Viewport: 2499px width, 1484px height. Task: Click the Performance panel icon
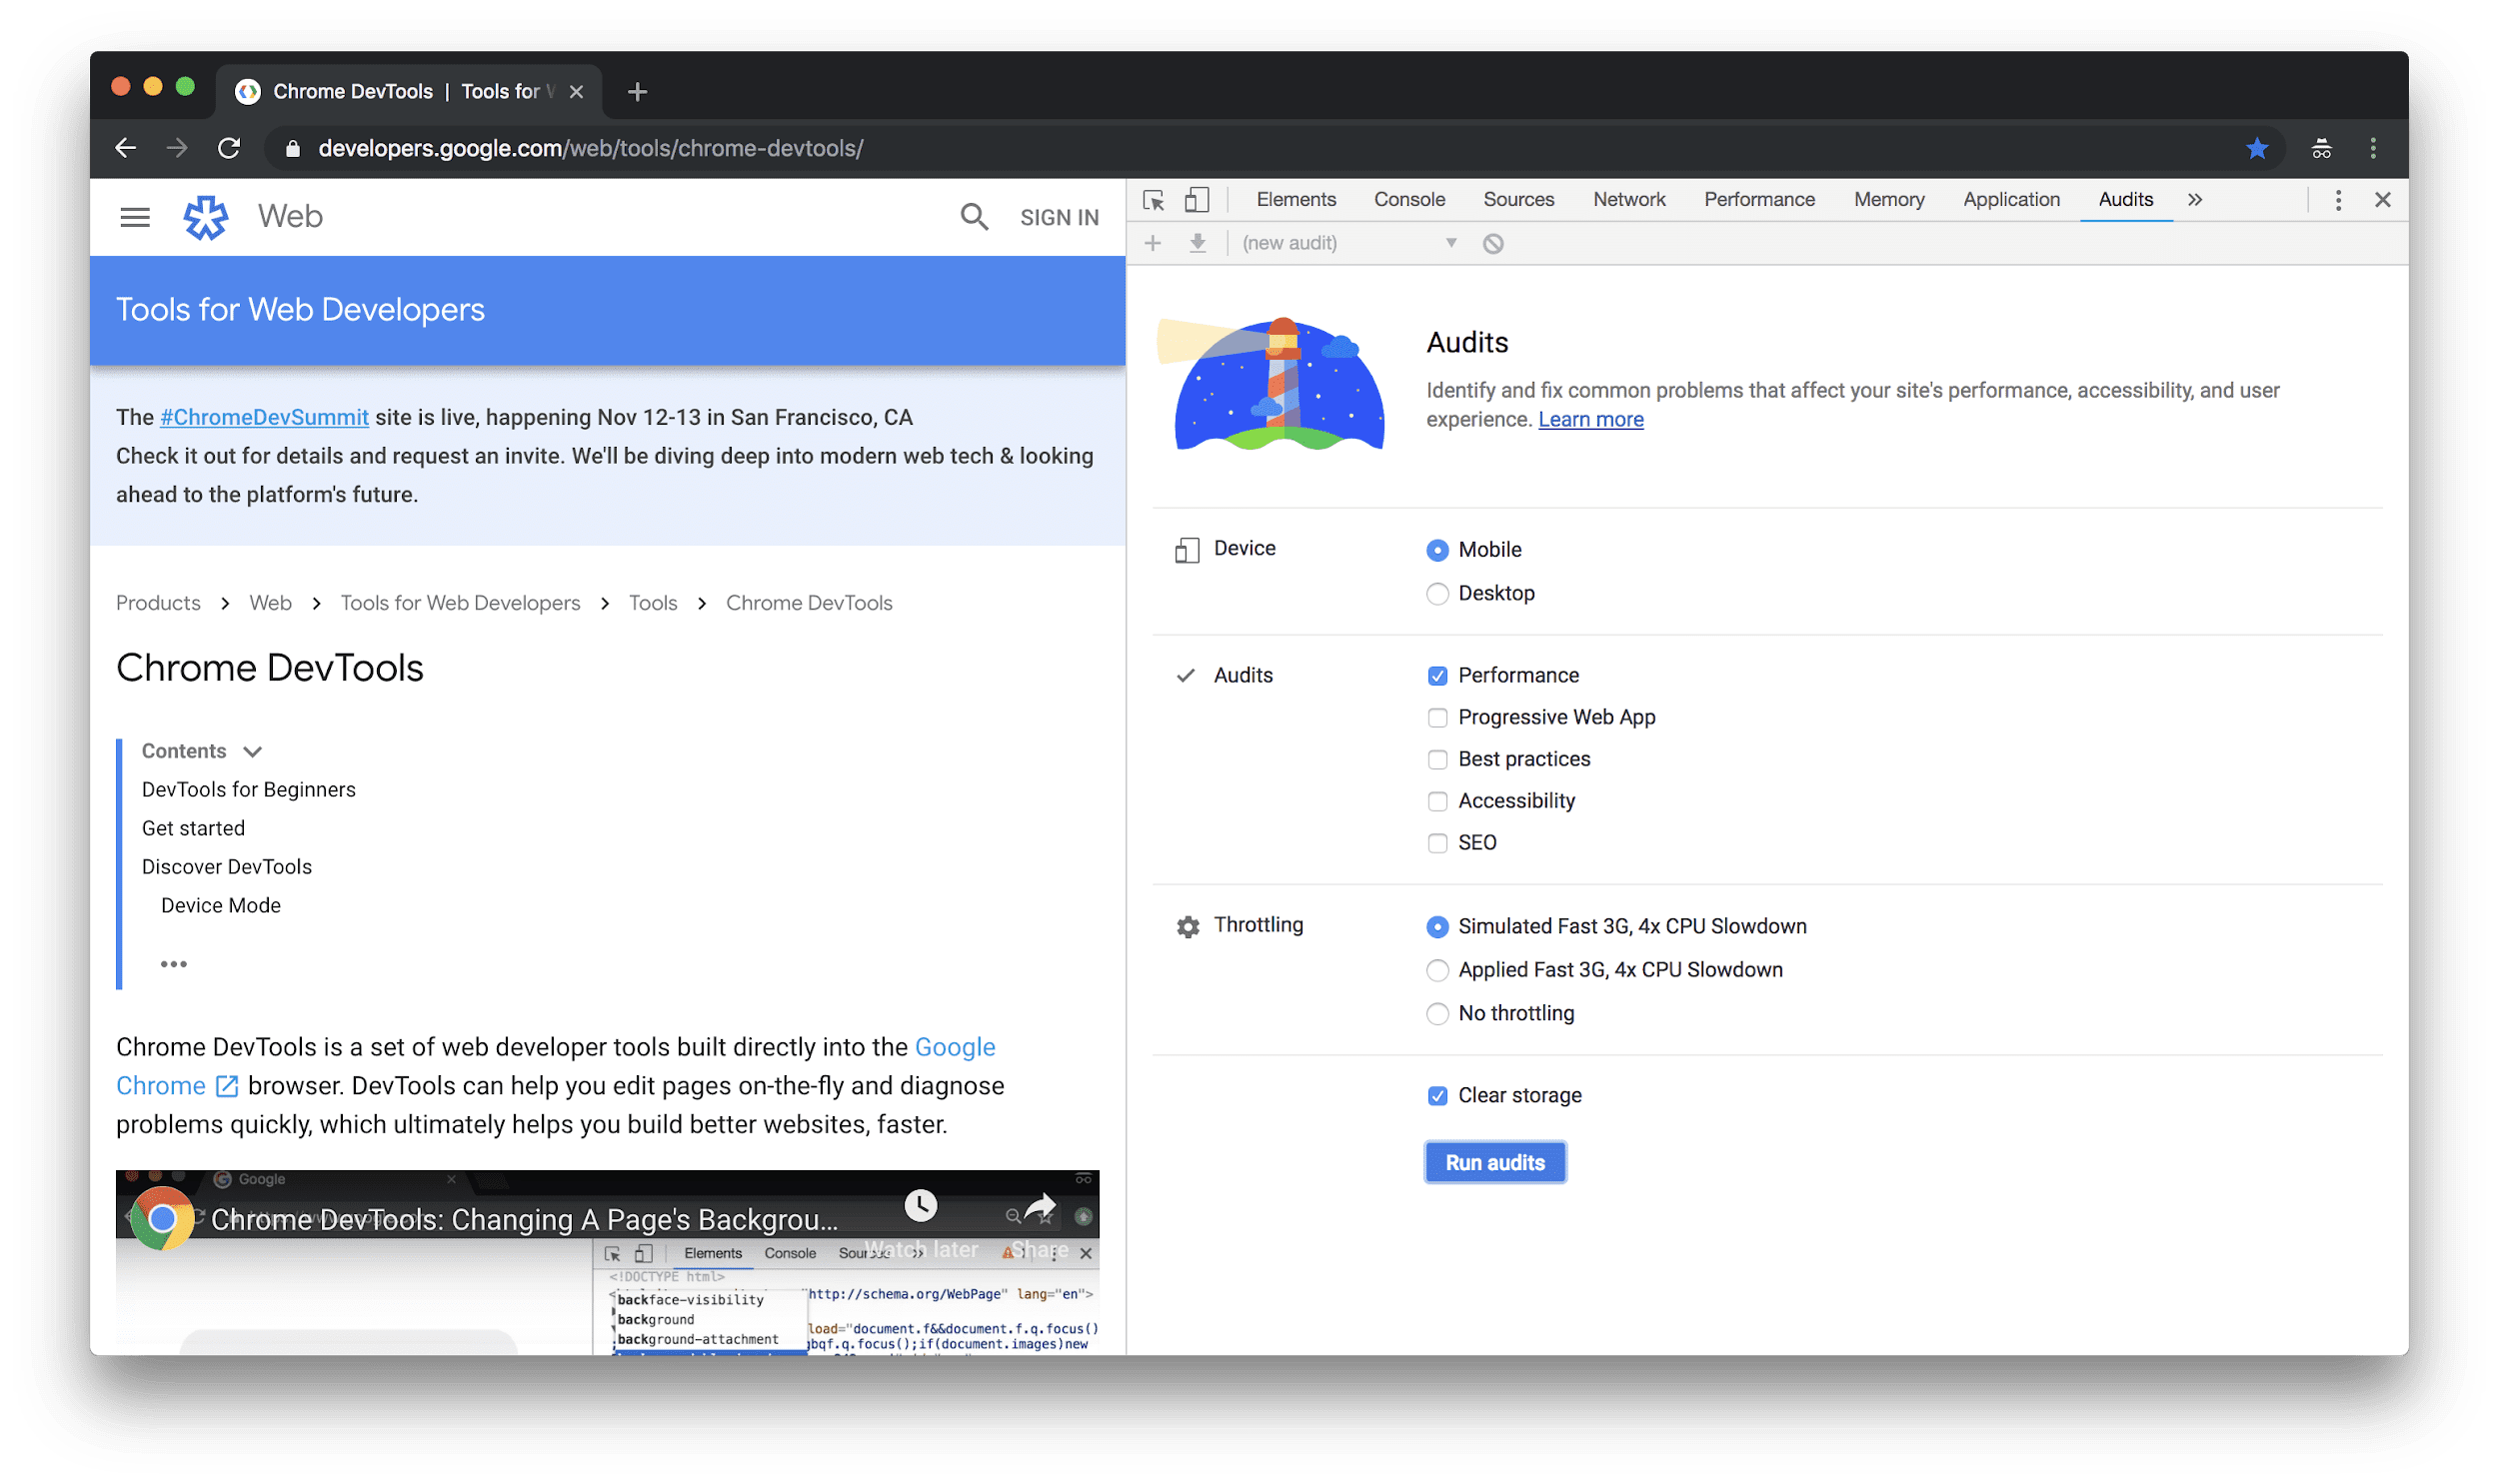tap(1758, 200)
